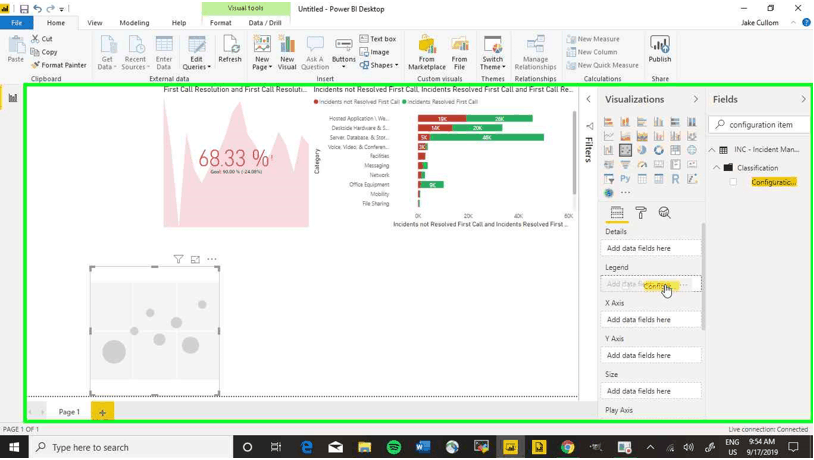This screenshot has height=460, width=814.
Task: Select the Page 1 tab
Action: 69,412
